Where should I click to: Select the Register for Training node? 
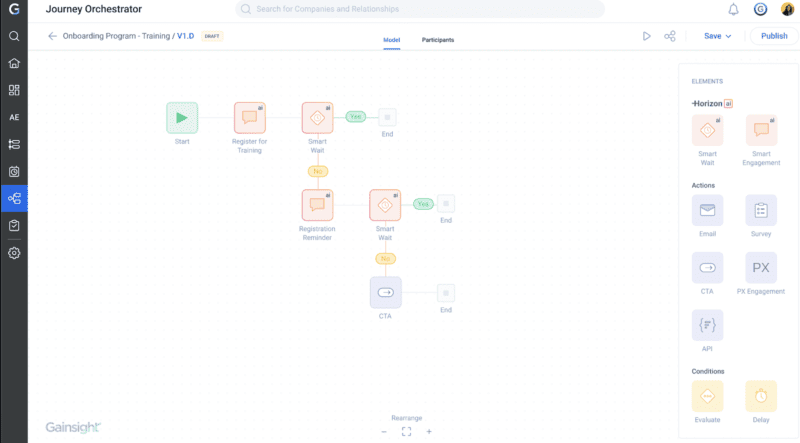point(249,117)
